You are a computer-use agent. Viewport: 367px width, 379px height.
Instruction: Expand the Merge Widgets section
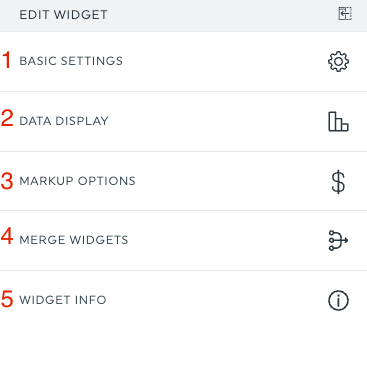183,240
